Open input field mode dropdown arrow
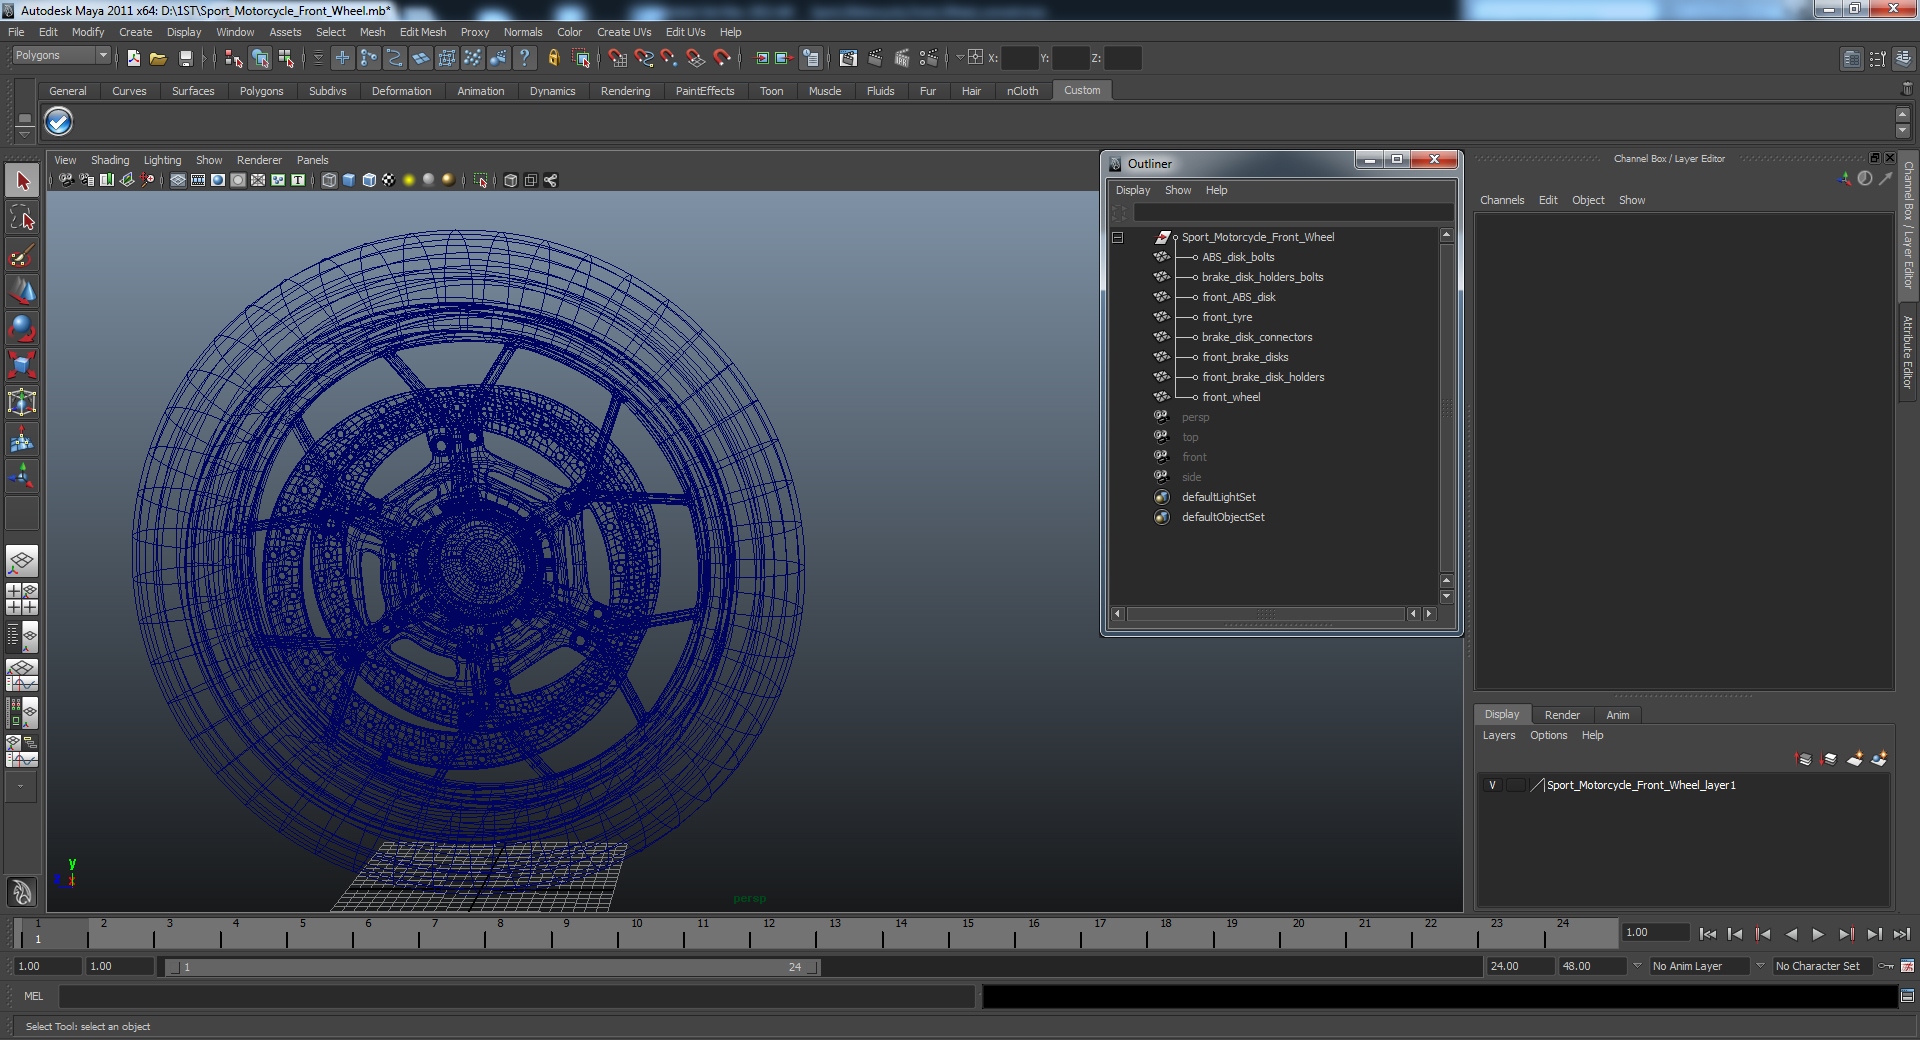Image resolution: width=1920 pixels, height=1040 pixels. [960, 57]
